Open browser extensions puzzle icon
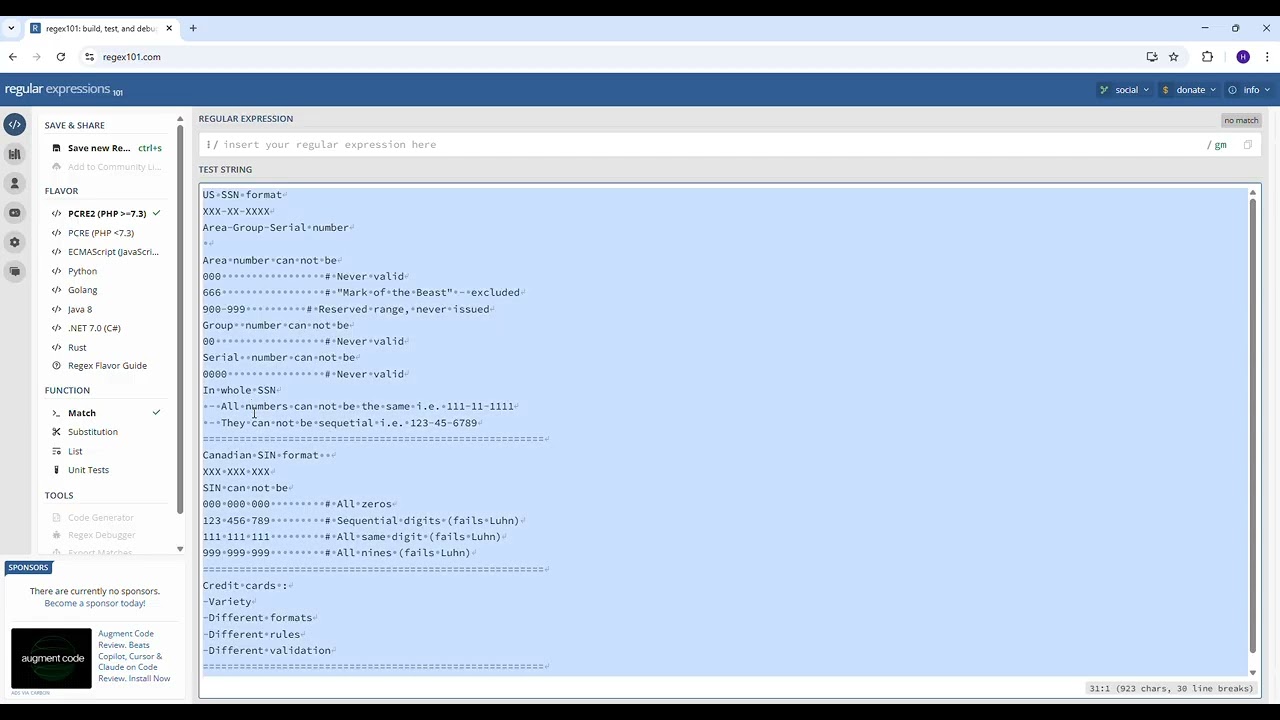The height and width of the screenshot is (720, 1280). (x=1207, y=57)
